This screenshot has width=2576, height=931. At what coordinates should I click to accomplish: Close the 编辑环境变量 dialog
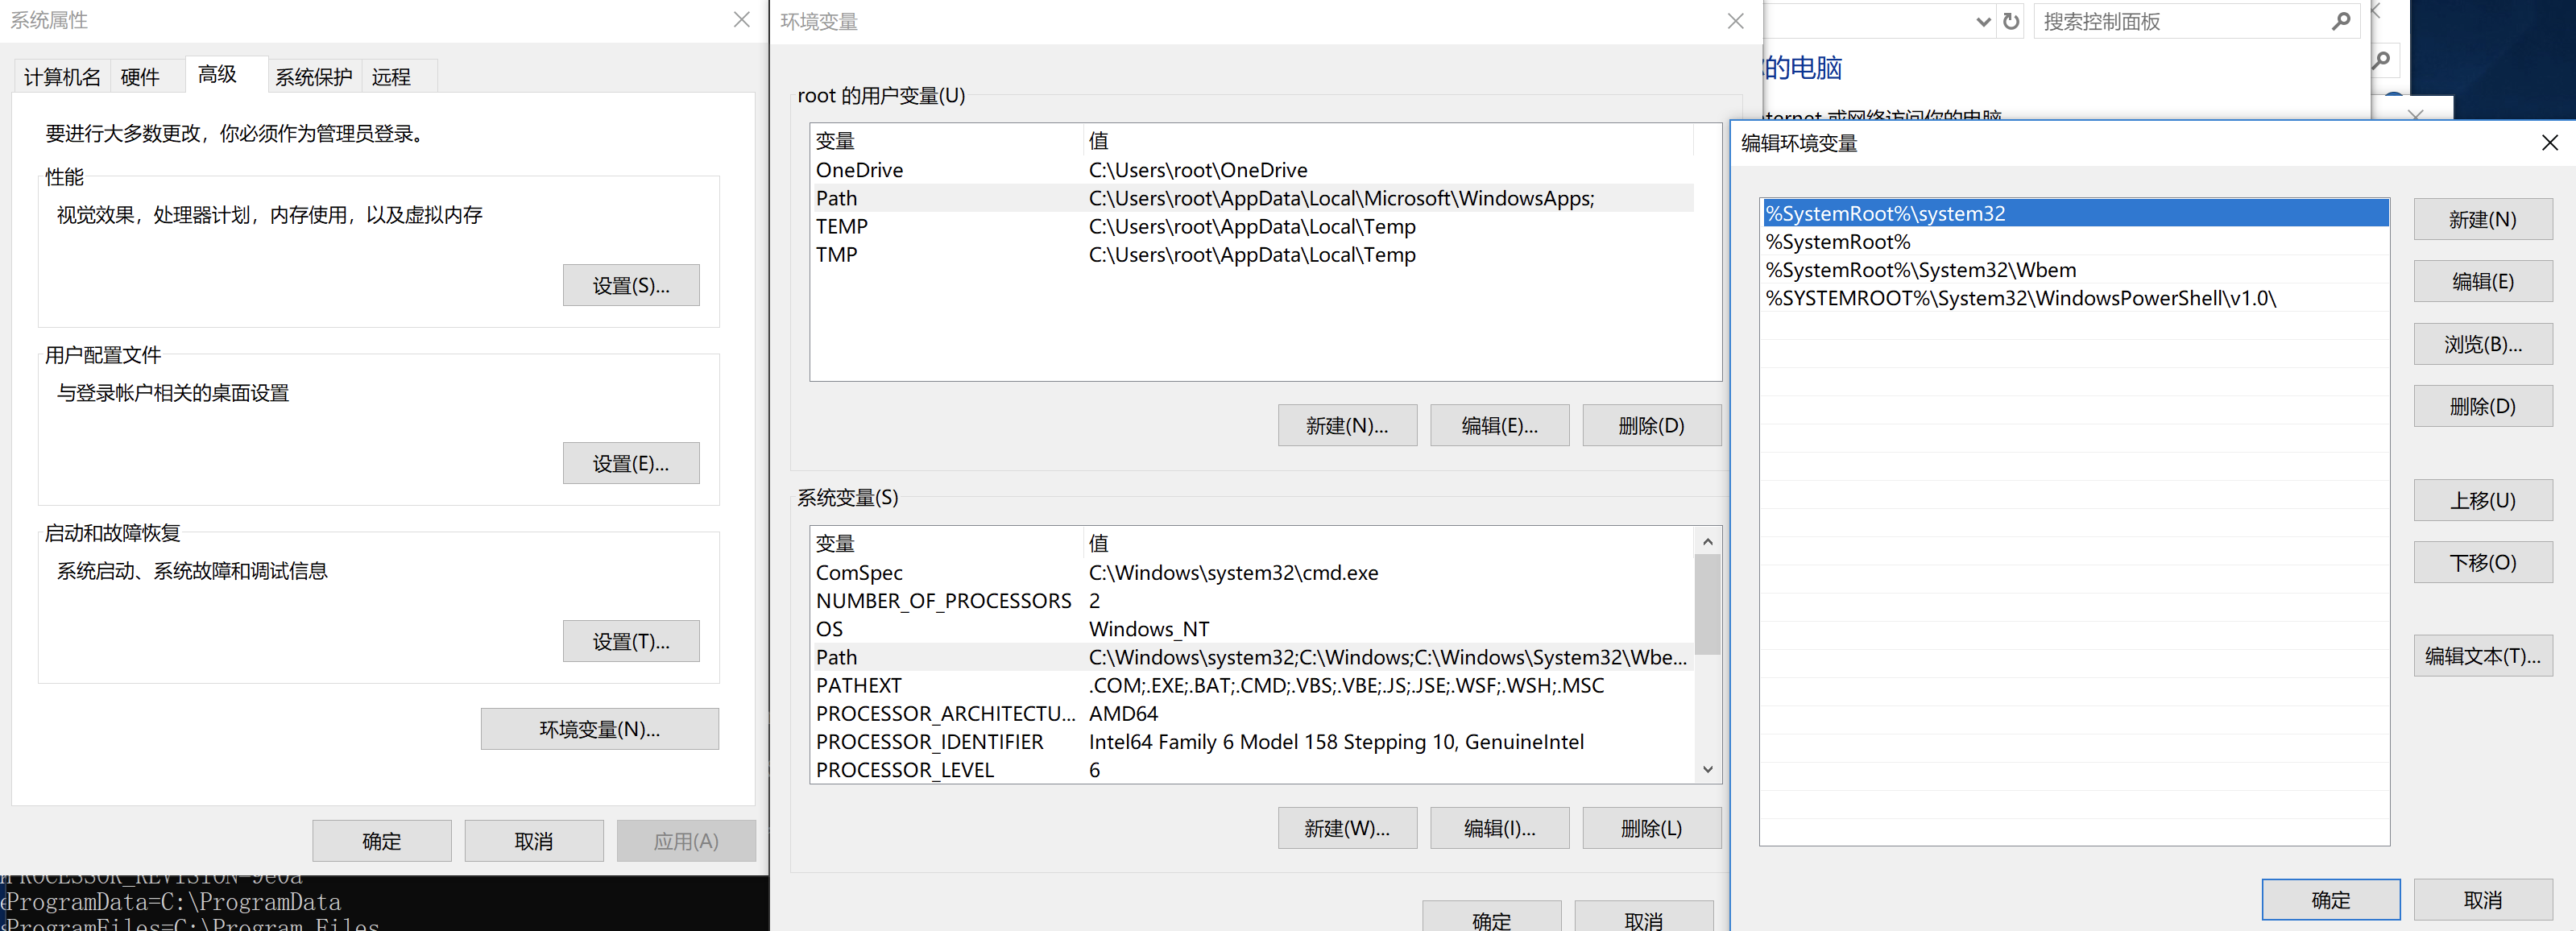coord(2549,143)
